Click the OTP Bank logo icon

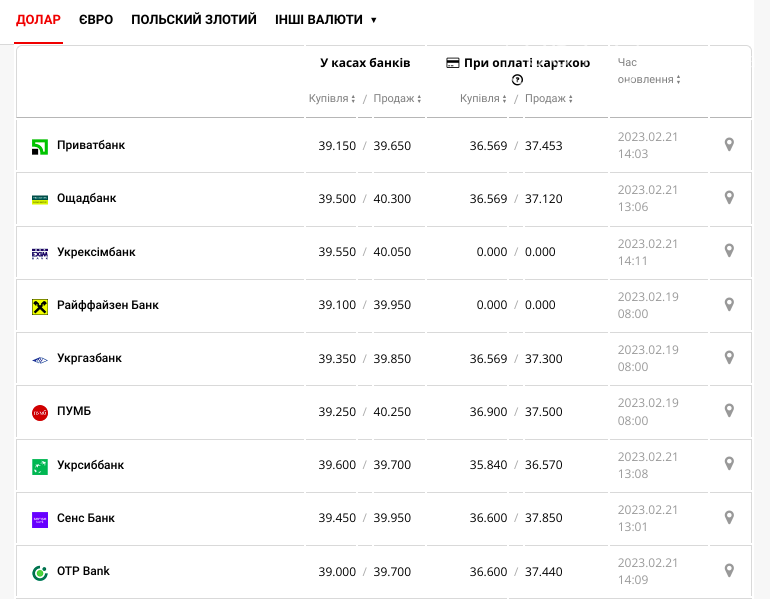click(x=40, y=573)
